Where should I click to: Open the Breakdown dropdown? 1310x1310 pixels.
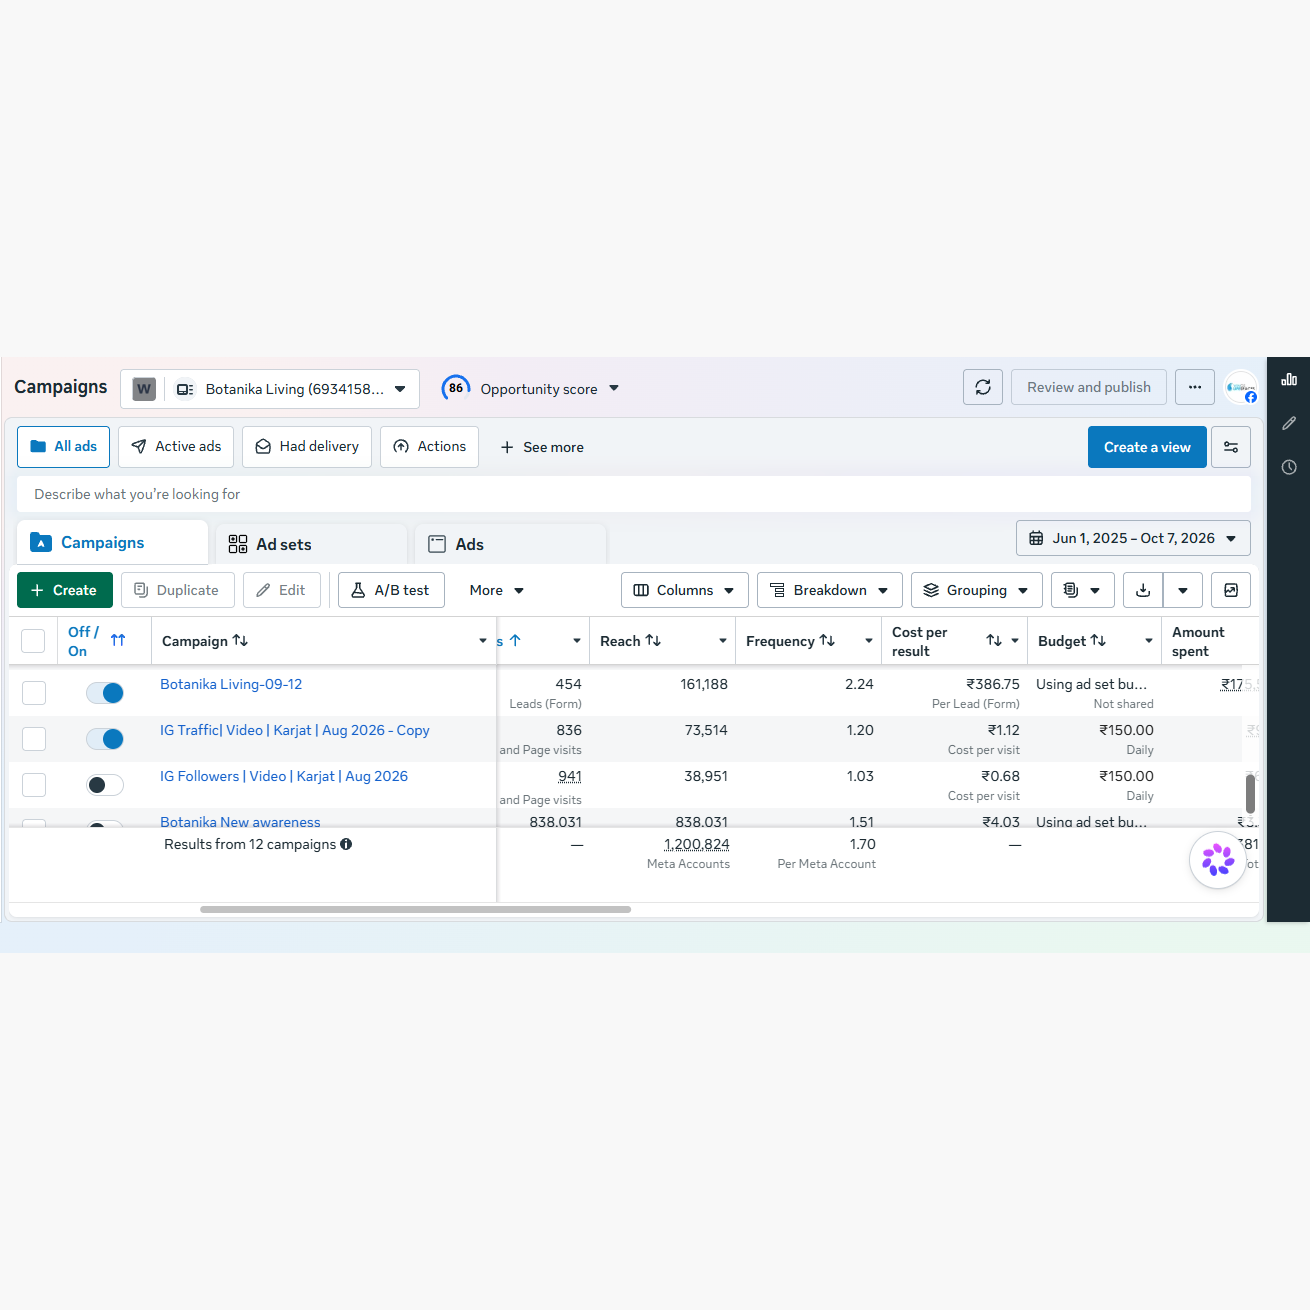pos(830,590)
